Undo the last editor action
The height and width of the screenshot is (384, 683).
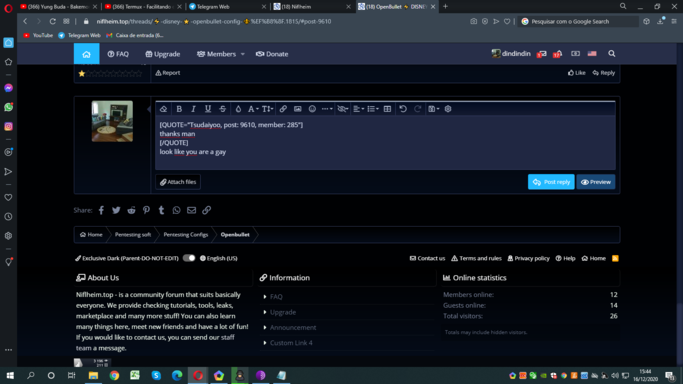point(403,109)
